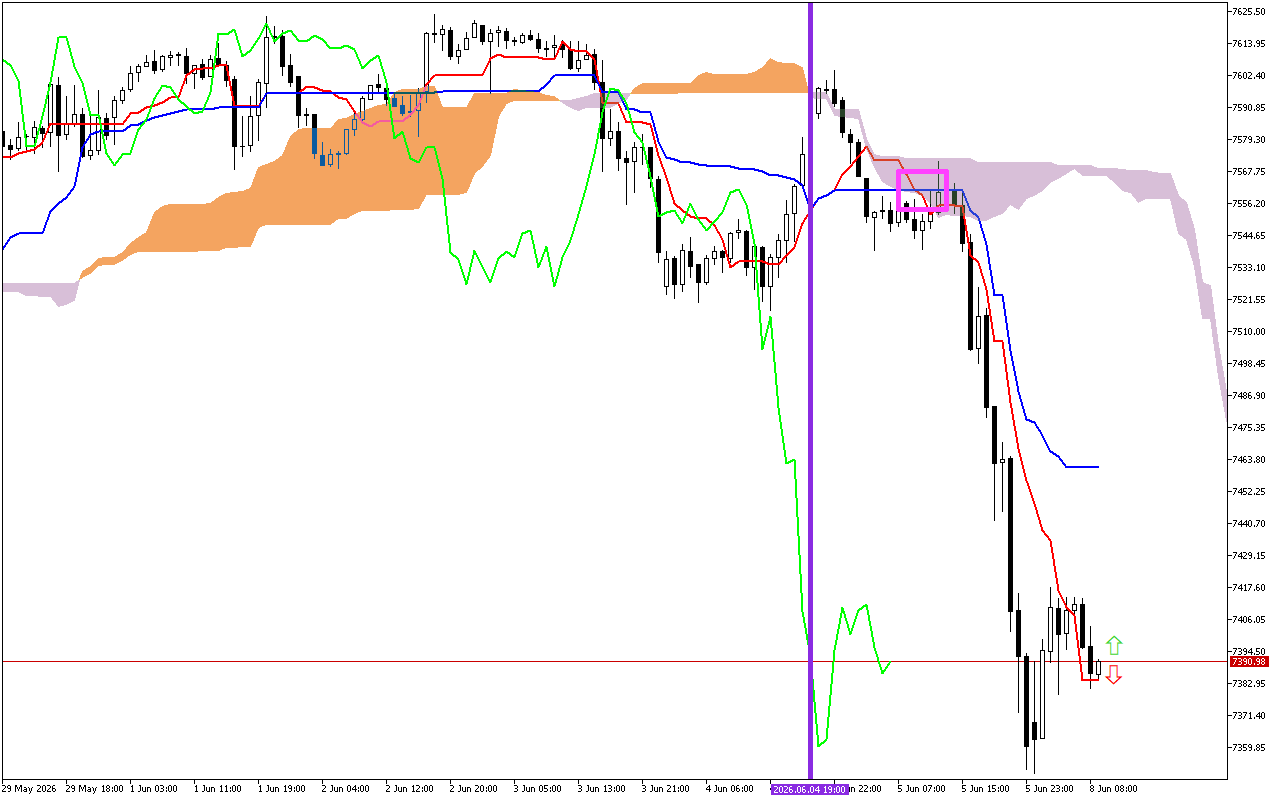
Task: Click the 29 May 2026 time label
Action: pos(29,789)
